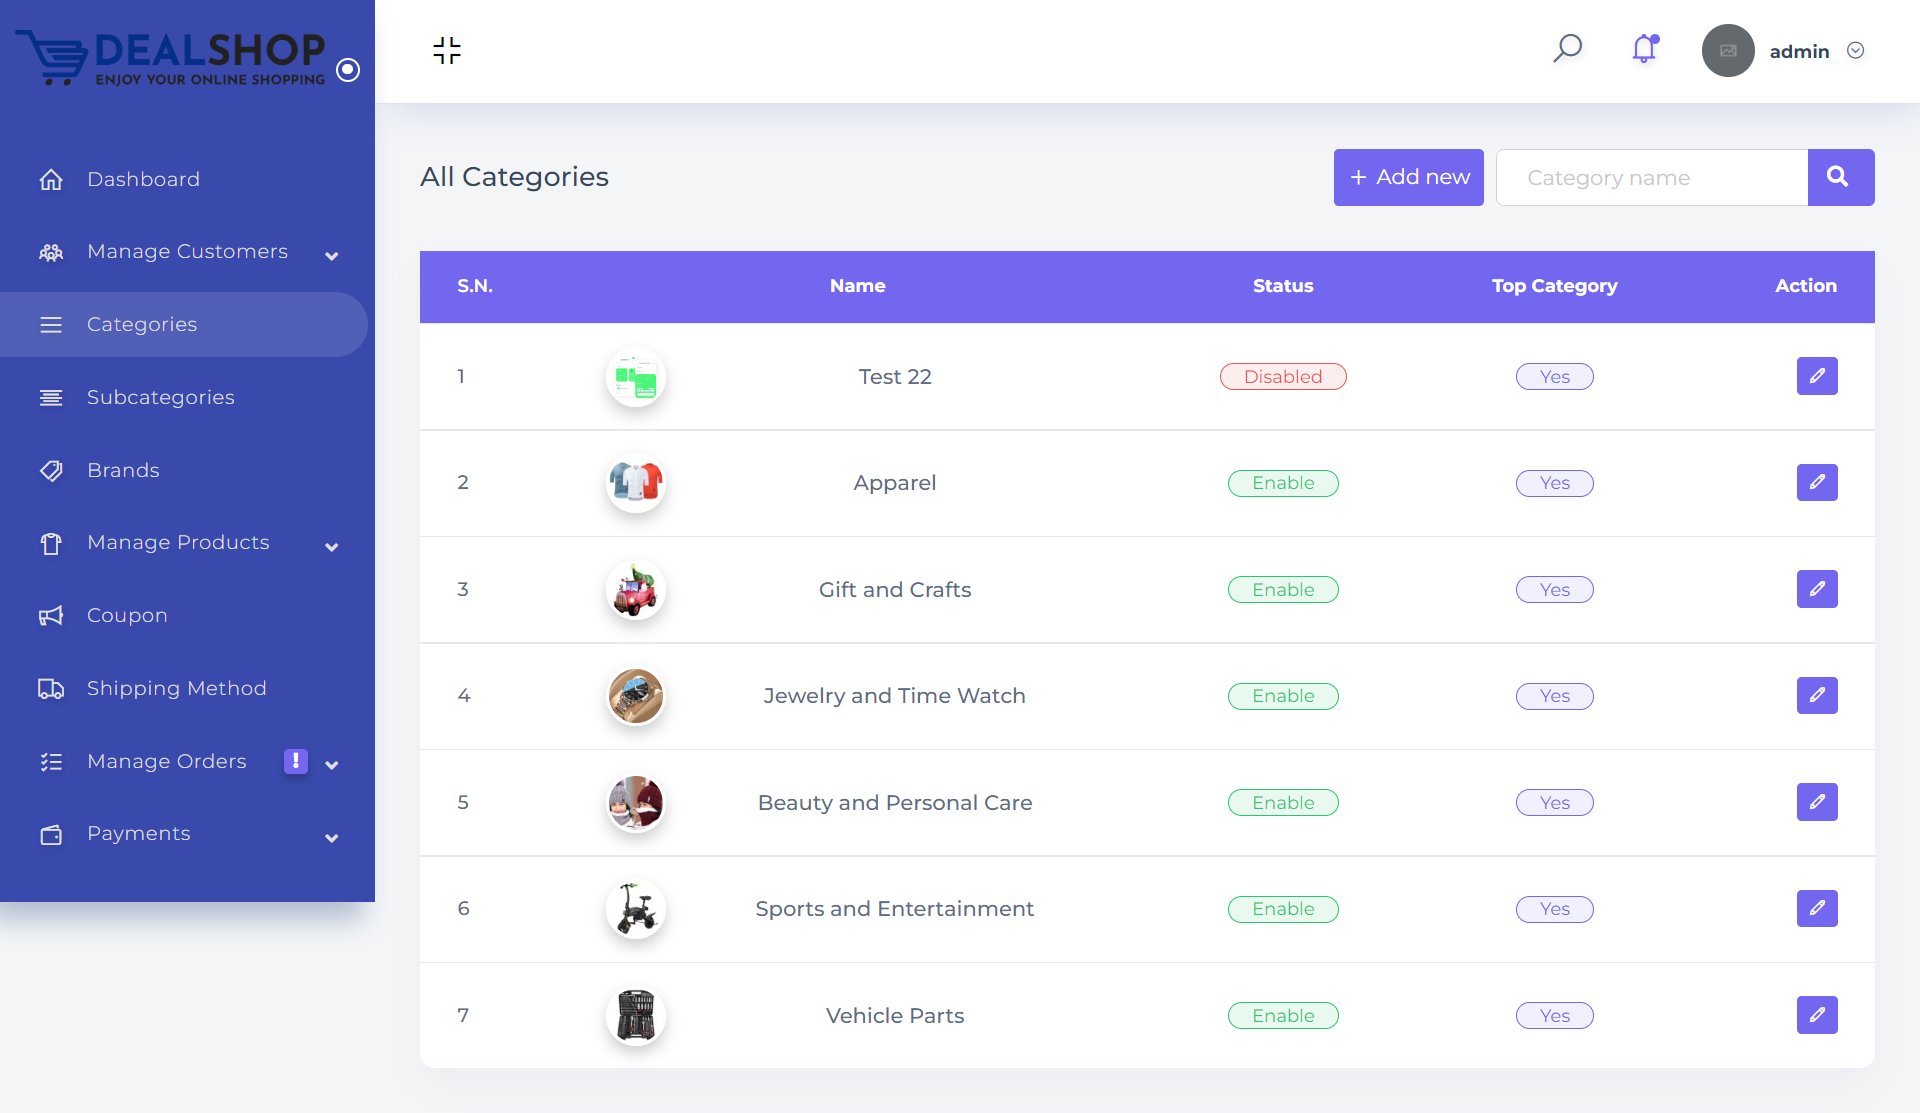This screenshot has height=1113, width=1920.
Task: Toggle the Enable status for Gift and Crafts
Action: tap(1283, 590)
